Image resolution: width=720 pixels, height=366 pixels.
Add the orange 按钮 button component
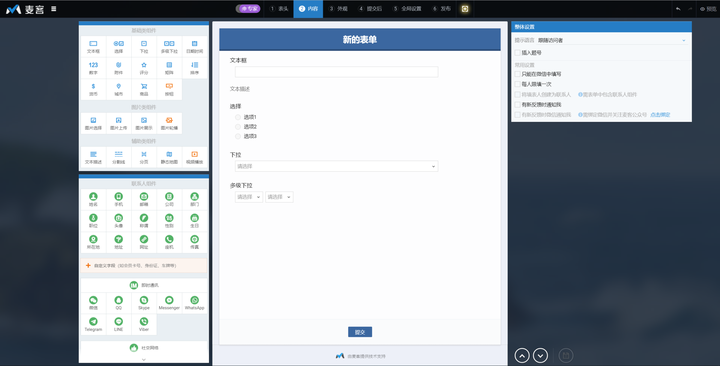[x=169, y=89]
